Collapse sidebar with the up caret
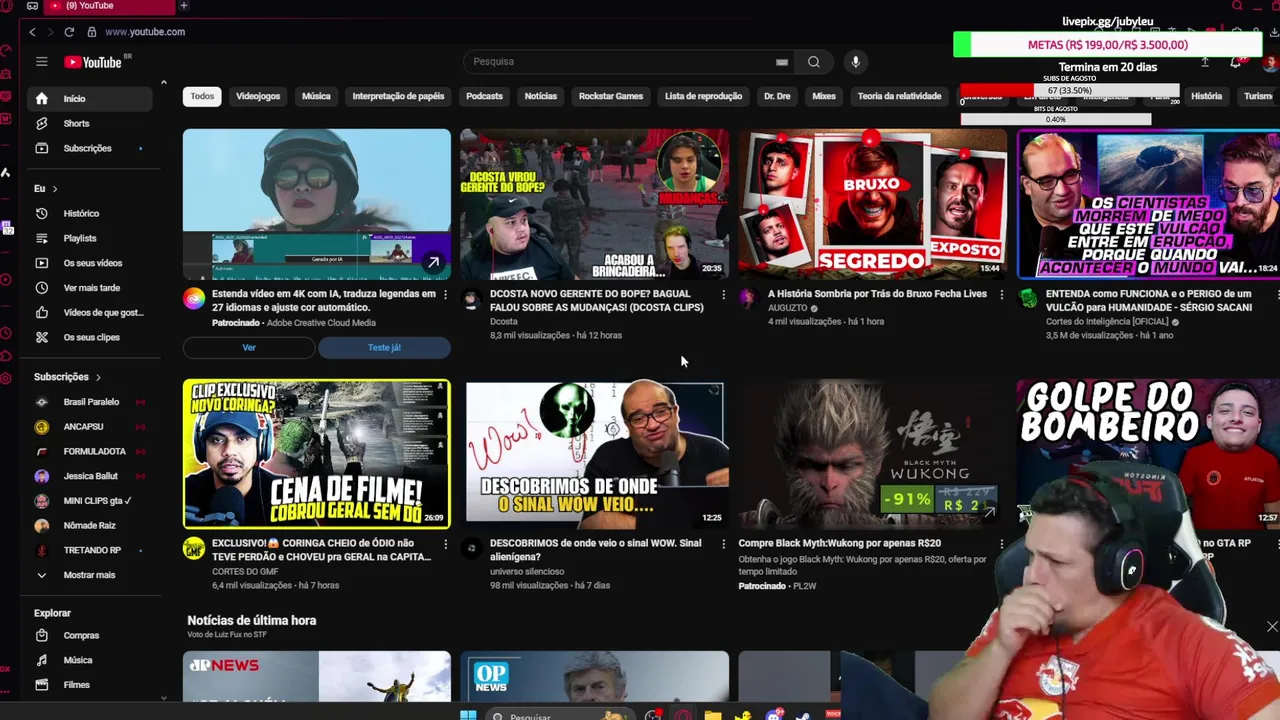The image size is (1280, 720). (x=163, y=83)
